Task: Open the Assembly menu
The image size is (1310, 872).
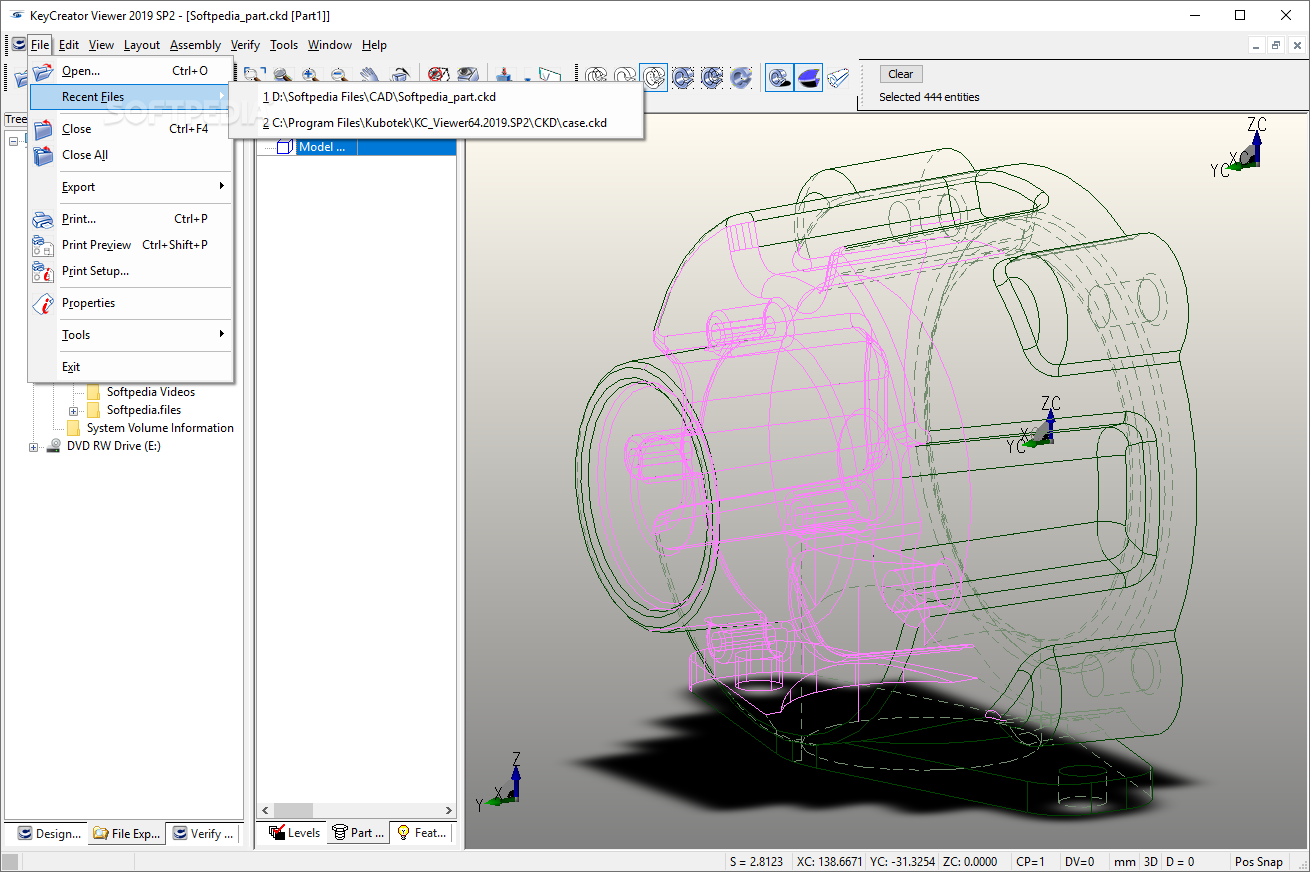Action: (x=195, y=45)
